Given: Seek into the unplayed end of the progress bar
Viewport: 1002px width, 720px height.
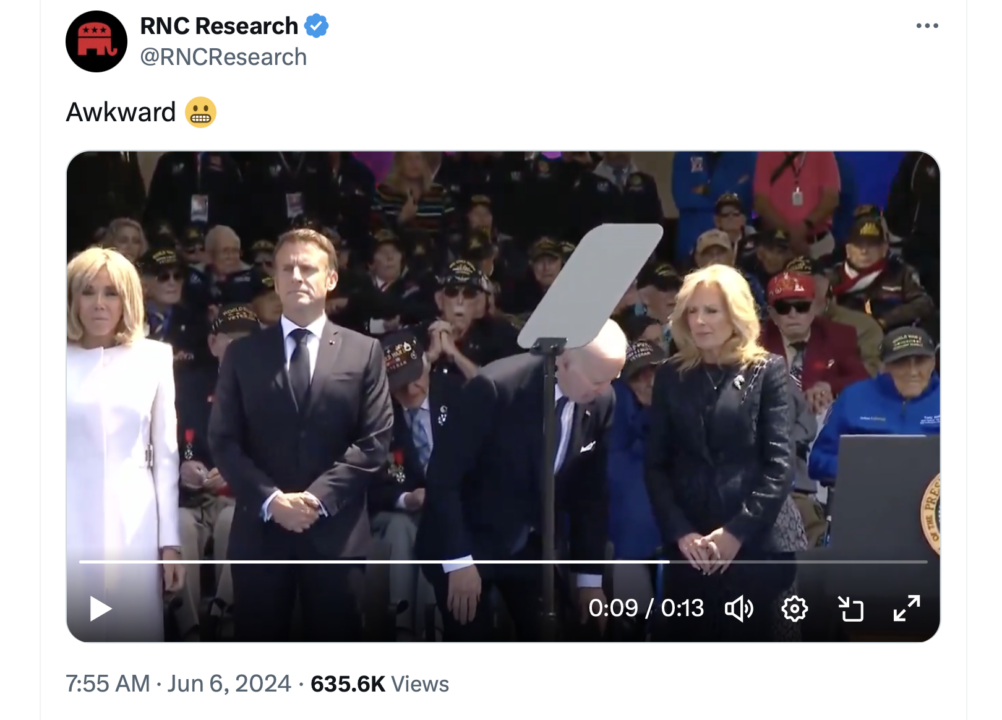Looking at the screenshot, I should pos(800,562).
